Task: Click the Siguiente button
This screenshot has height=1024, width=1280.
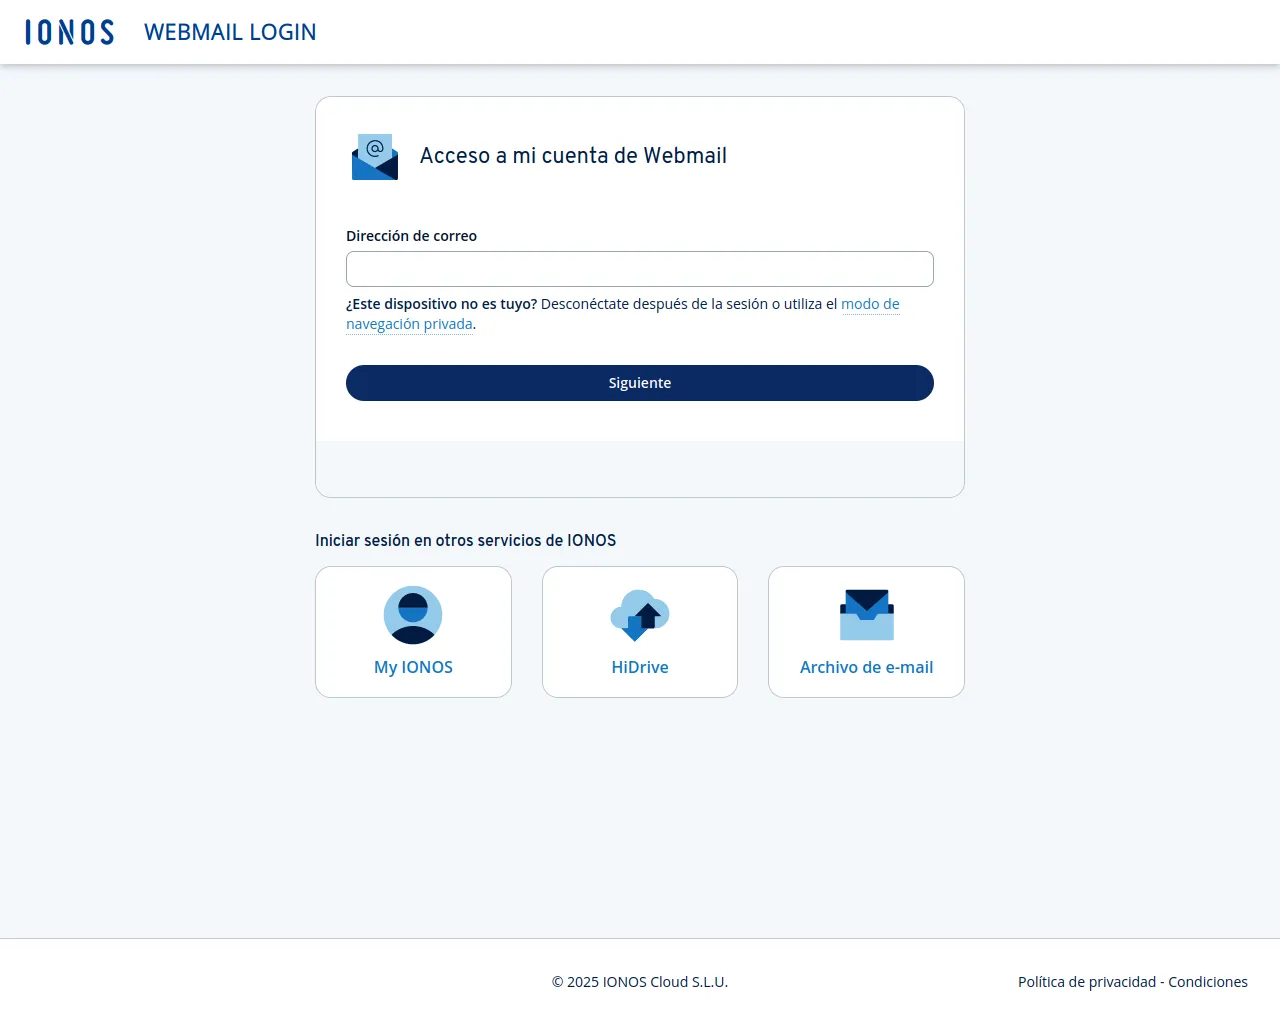Action: click(x=640, y=383)
